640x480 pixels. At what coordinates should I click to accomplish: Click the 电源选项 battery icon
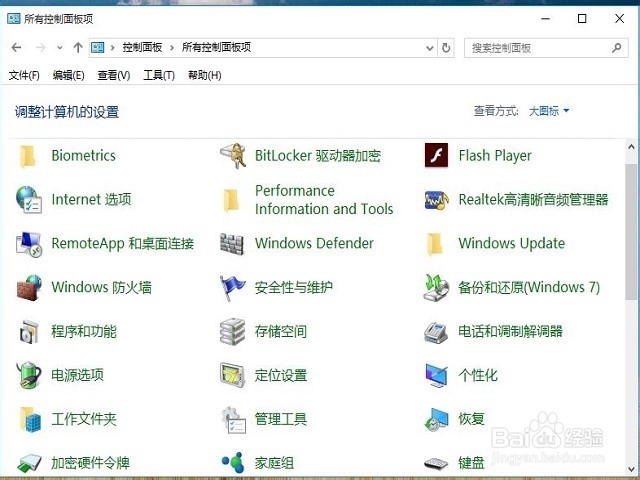pos(29,375)
